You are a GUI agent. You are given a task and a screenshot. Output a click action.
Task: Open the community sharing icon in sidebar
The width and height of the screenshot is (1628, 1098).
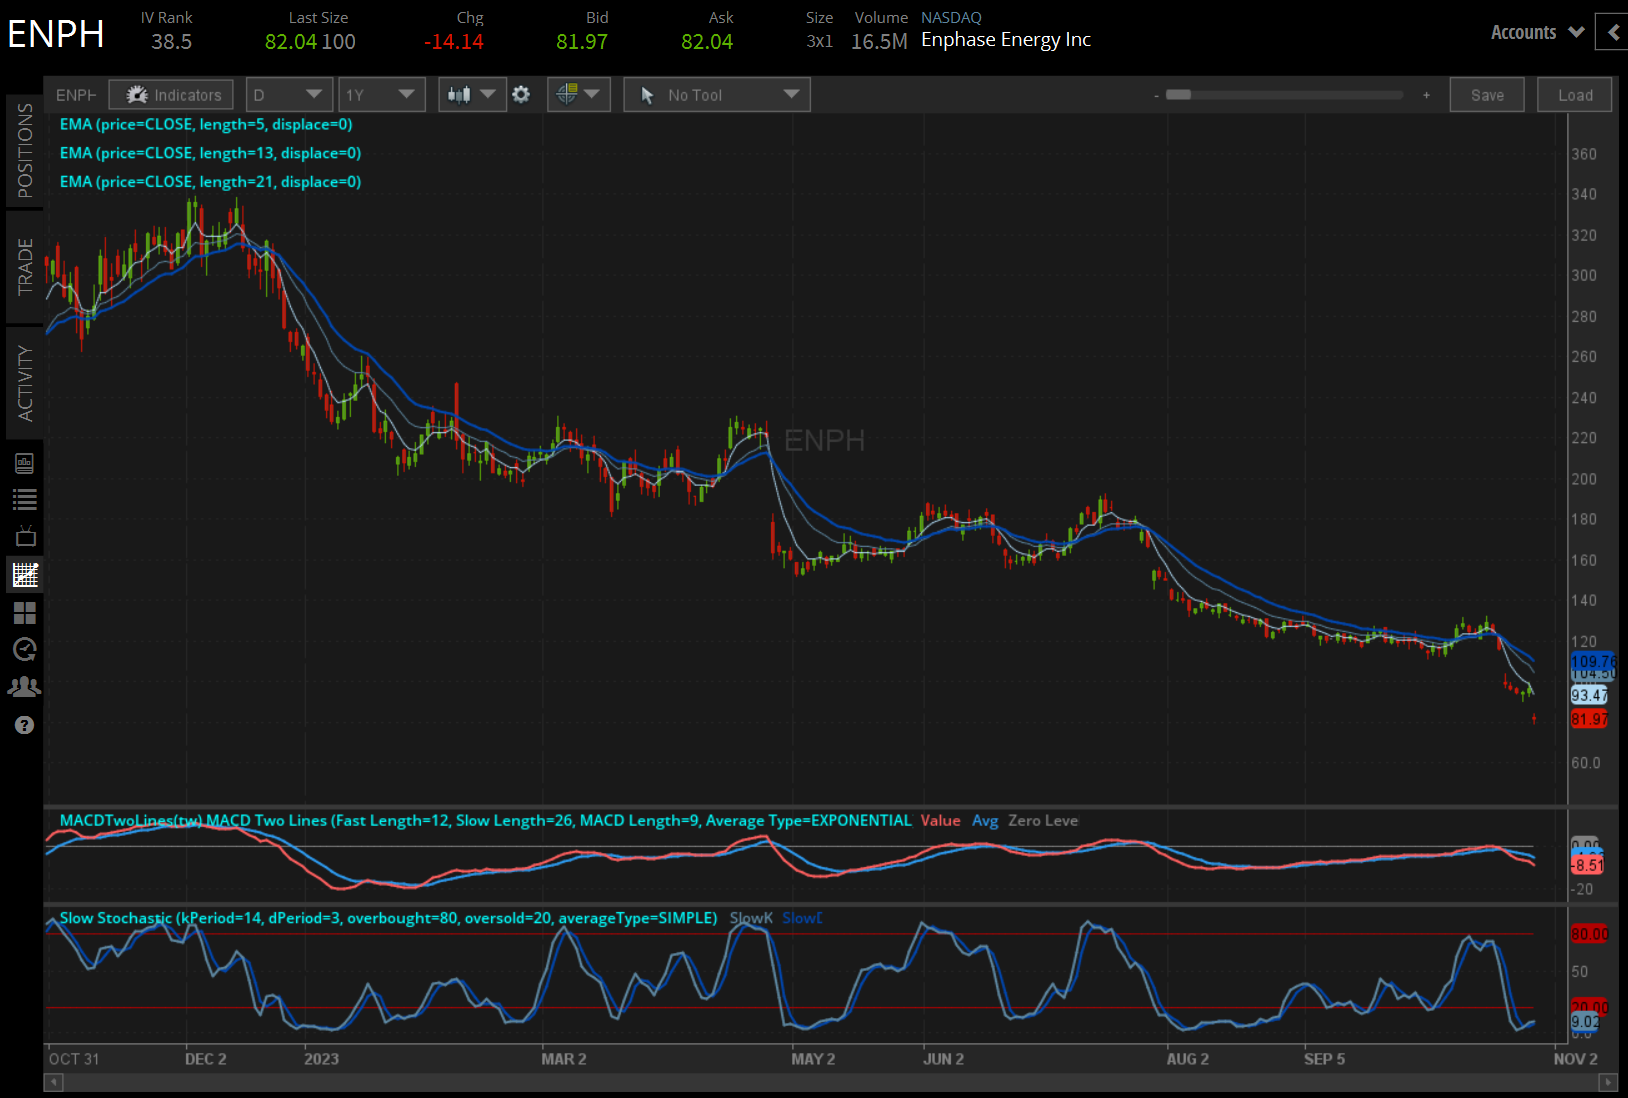click(x=24, y=687)
